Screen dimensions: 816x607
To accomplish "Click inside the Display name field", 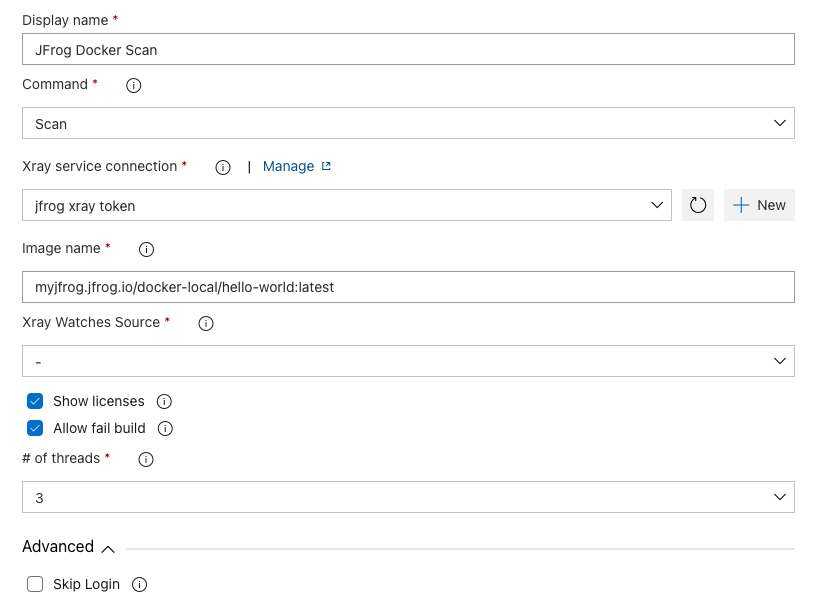I will (x=400, y=49).
